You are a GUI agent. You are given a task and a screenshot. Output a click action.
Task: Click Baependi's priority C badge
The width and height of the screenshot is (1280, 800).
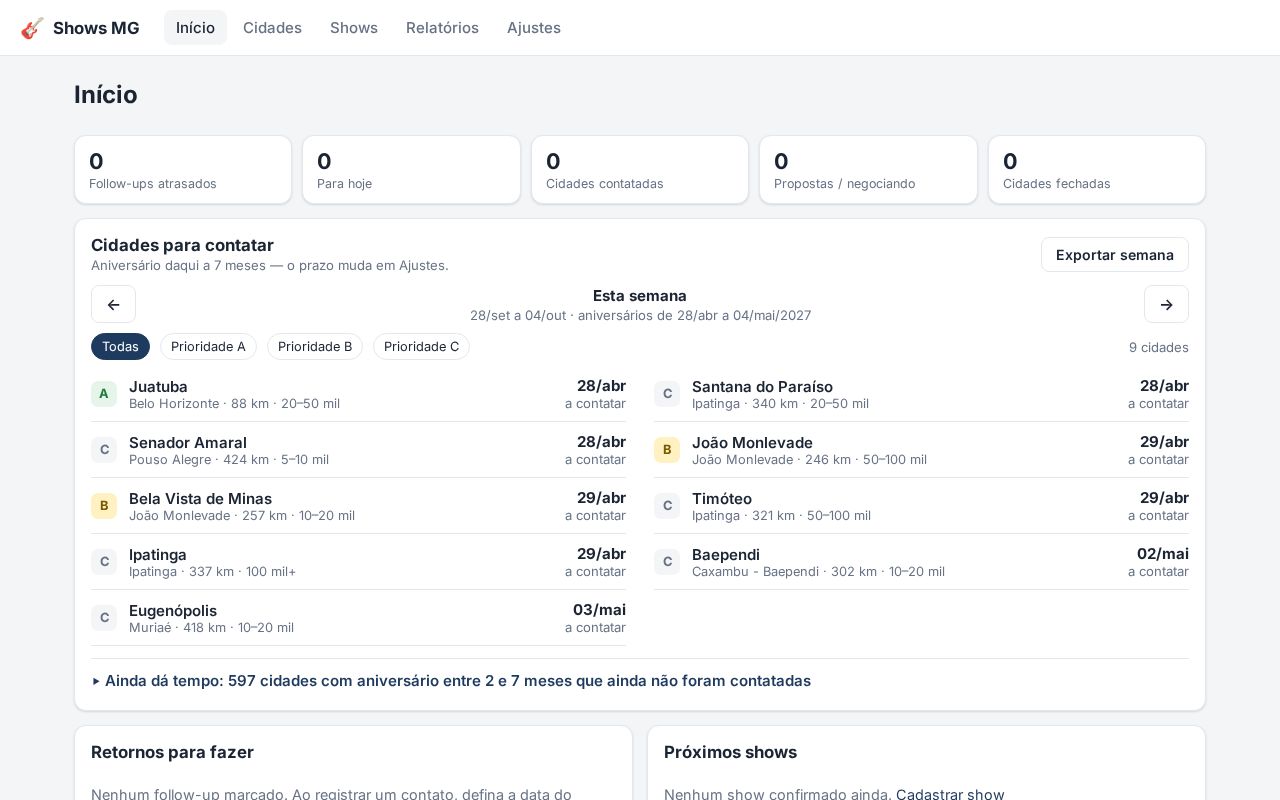[667, 562]
